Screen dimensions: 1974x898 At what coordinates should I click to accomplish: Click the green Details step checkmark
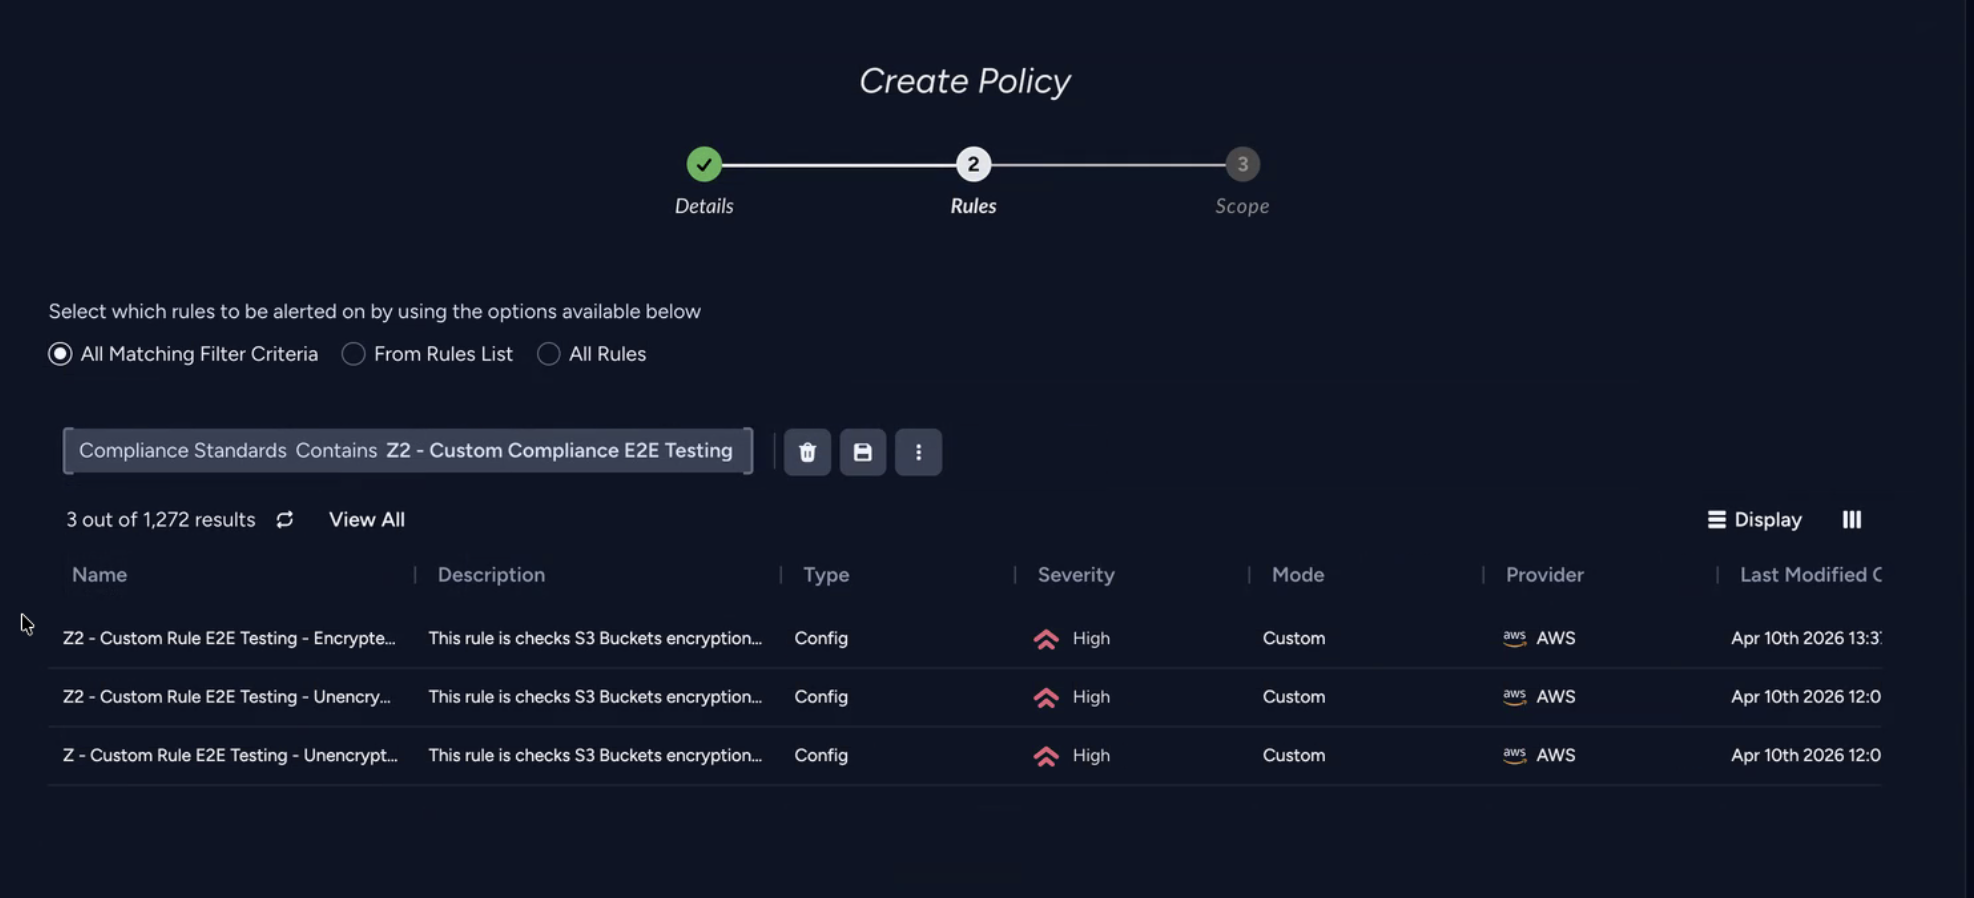coord(704,164)
